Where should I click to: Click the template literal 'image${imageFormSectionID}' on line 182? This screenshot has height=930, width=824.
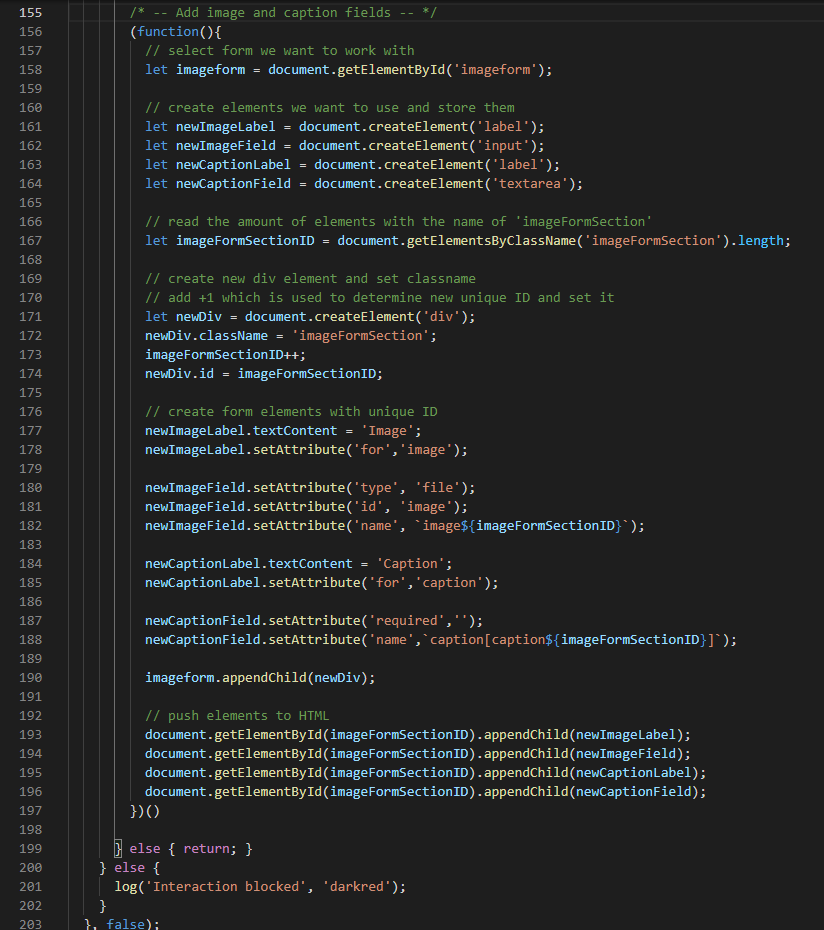click(522, 525)
